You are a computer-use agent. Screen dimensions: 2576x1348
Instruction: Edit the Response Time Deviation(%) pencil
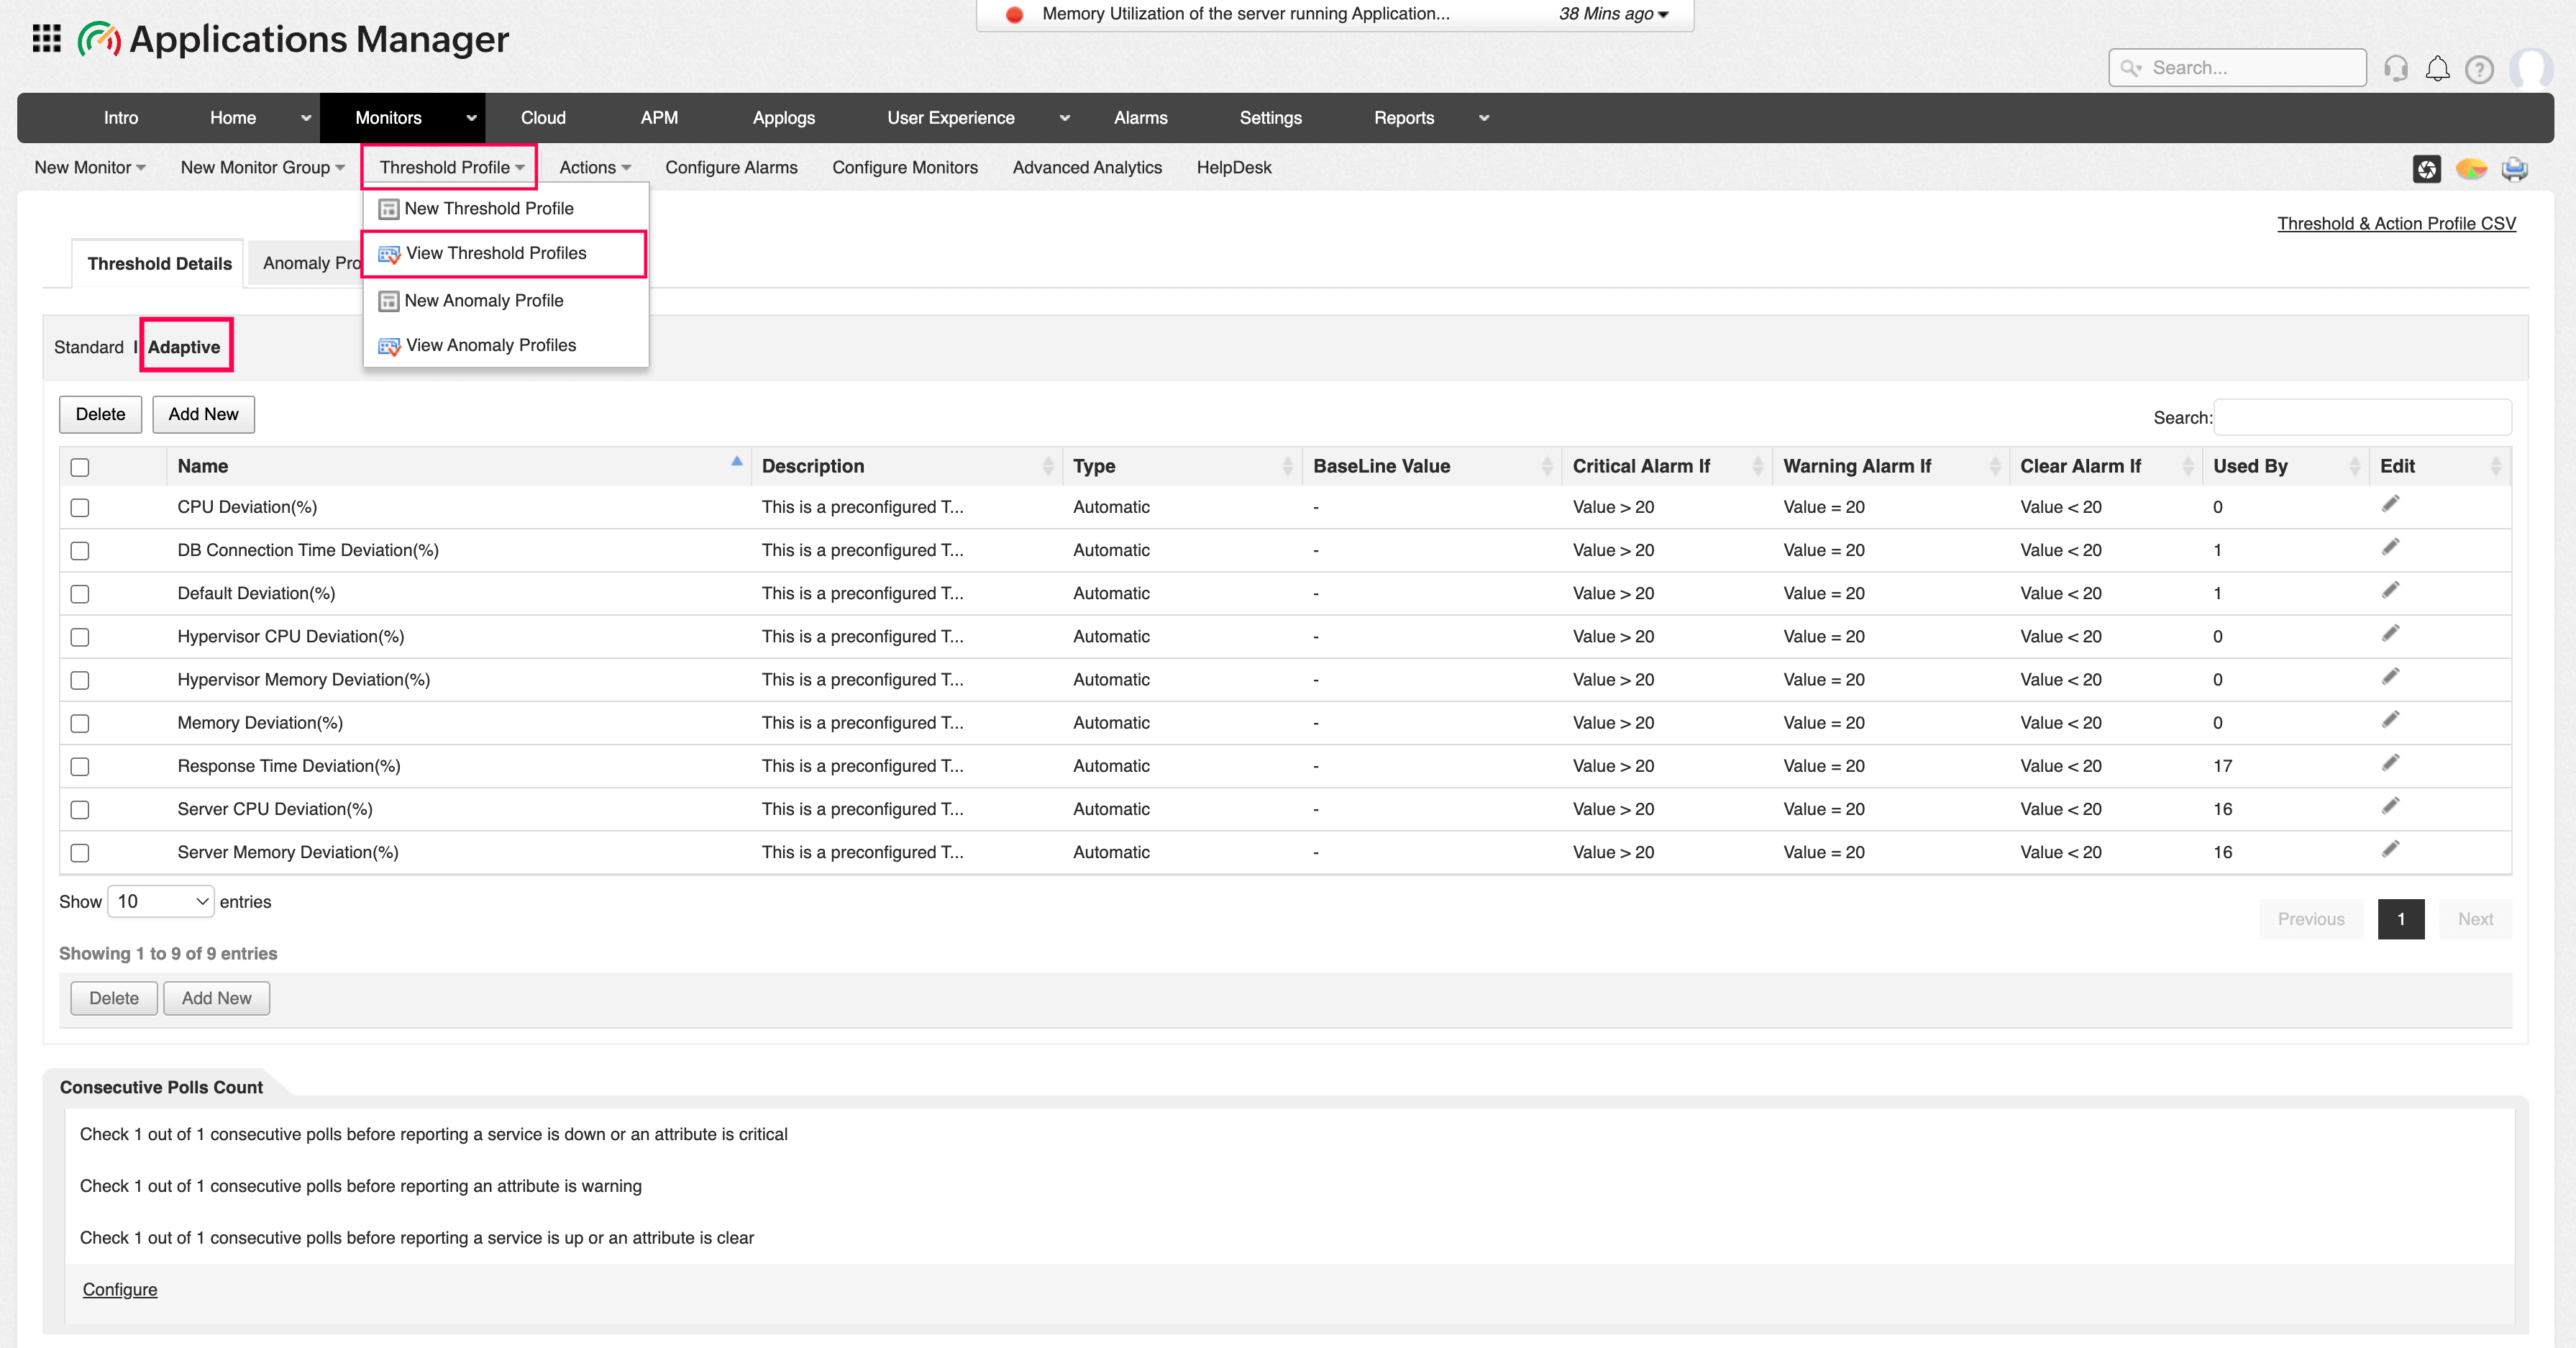[x=2390, y=762]
